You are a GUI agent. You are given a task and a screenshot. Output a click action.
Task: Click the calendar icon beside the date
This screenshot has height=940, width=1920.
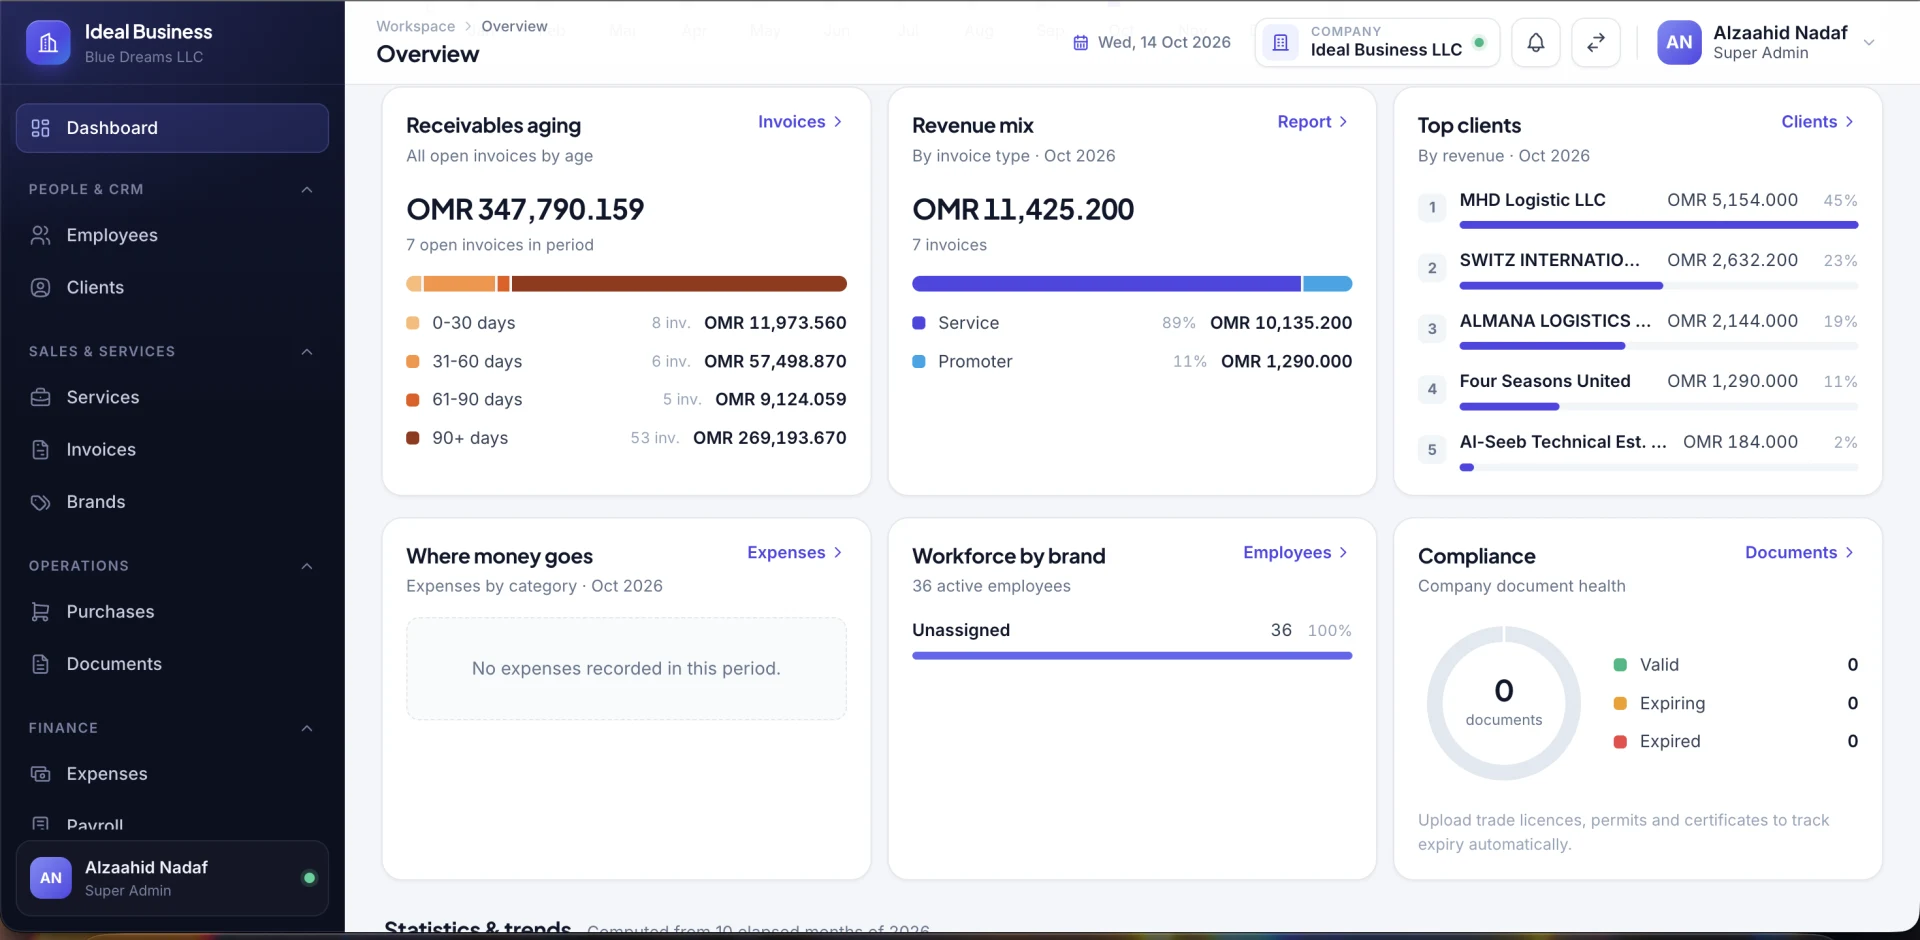[1080, 43]
